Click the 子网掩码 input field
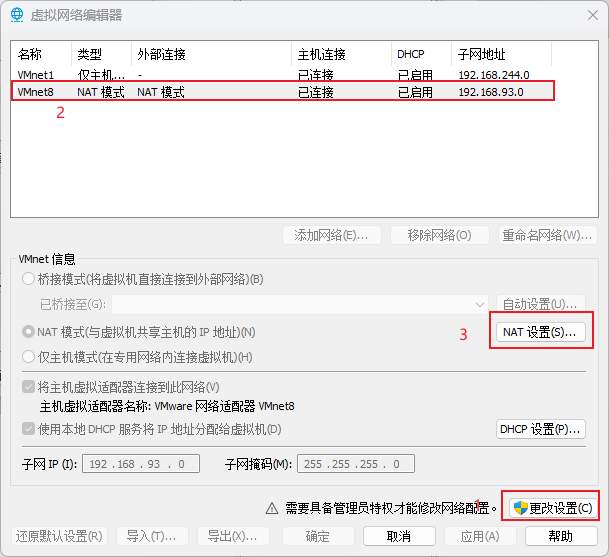The height and width of the screenshot is (557, 609). [356, 464]
